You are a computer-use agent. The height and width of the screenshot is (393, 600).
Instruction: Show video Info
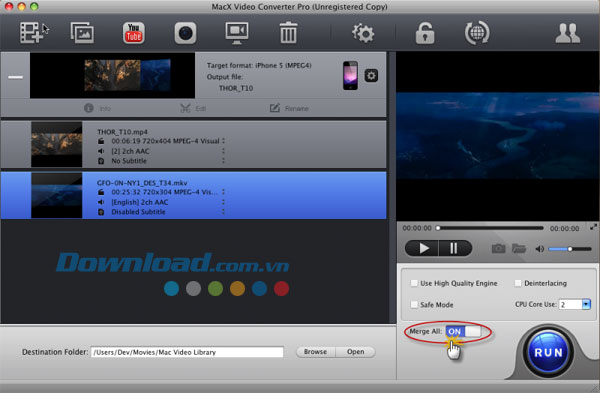click(97, 108)
